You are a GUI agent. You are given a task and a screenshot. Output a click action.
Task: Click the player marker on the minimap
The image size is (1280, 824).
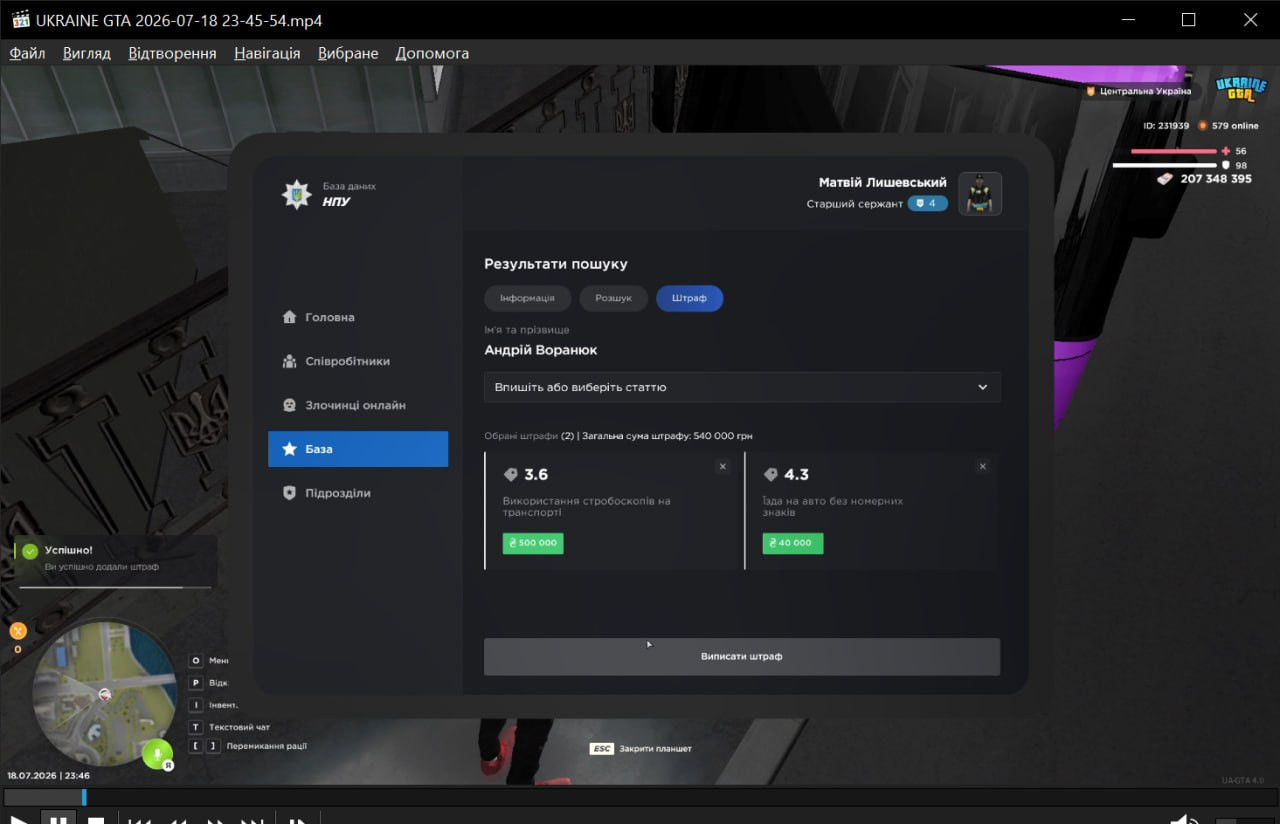104,694
